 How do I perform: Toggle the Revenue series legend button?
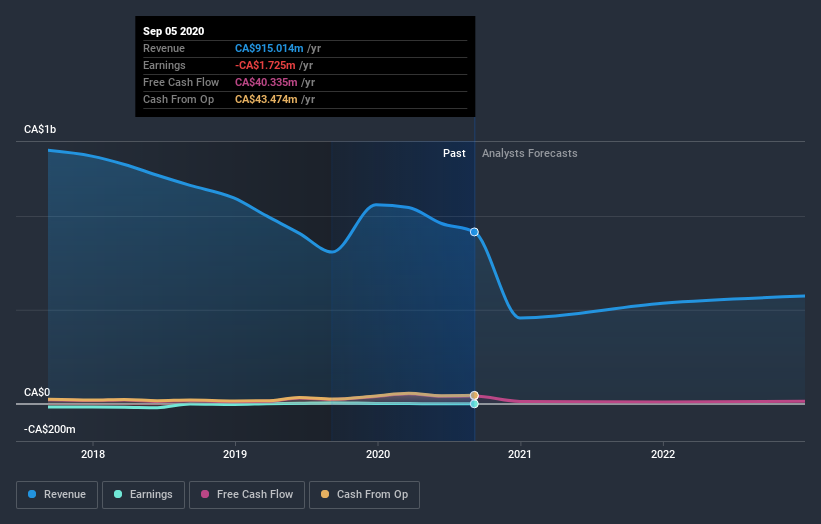tap(57, 495)
